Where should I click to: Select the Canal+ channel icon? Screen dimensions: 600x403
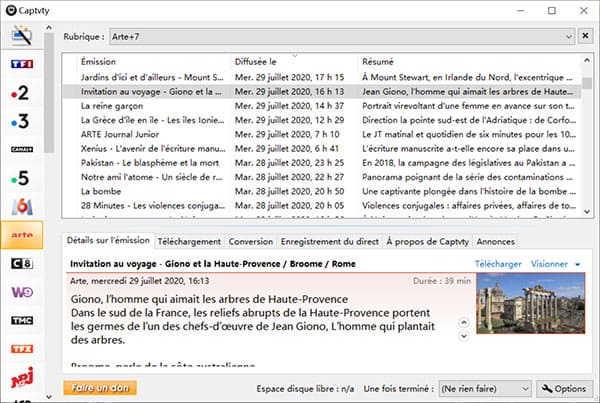(x=22, y=149)
